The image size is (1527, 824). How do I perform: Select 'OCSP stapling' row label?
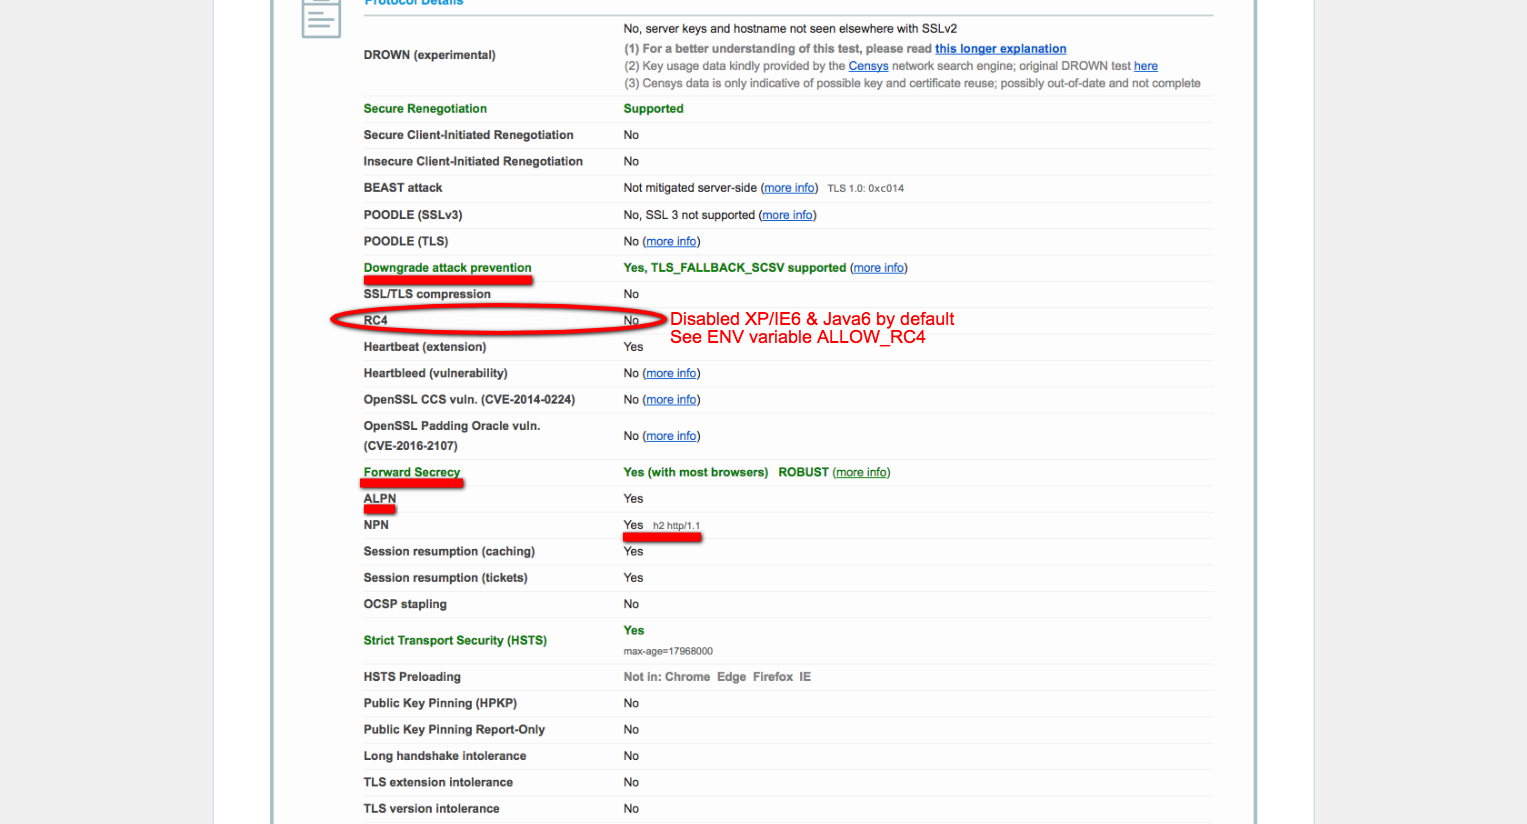pos(405,604)
